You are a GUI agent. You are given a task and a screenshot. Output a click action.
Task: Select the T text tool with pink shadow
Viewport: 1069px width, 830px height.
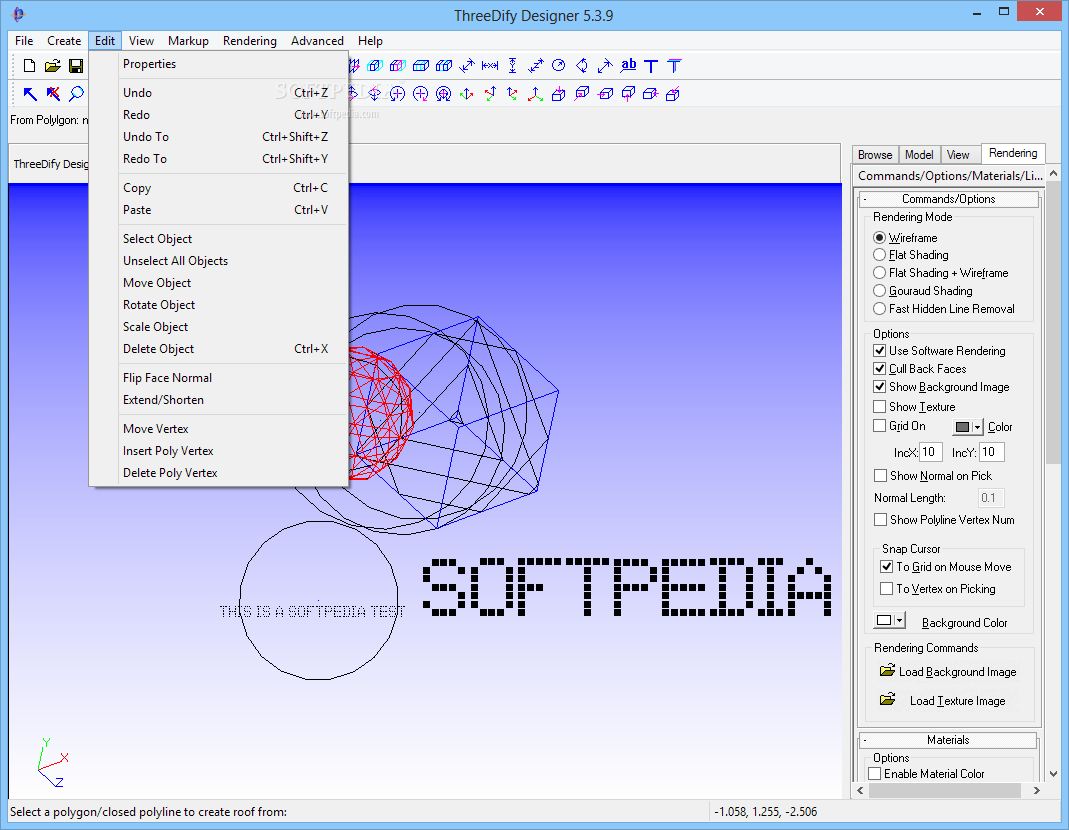click(x=674, y=65)
